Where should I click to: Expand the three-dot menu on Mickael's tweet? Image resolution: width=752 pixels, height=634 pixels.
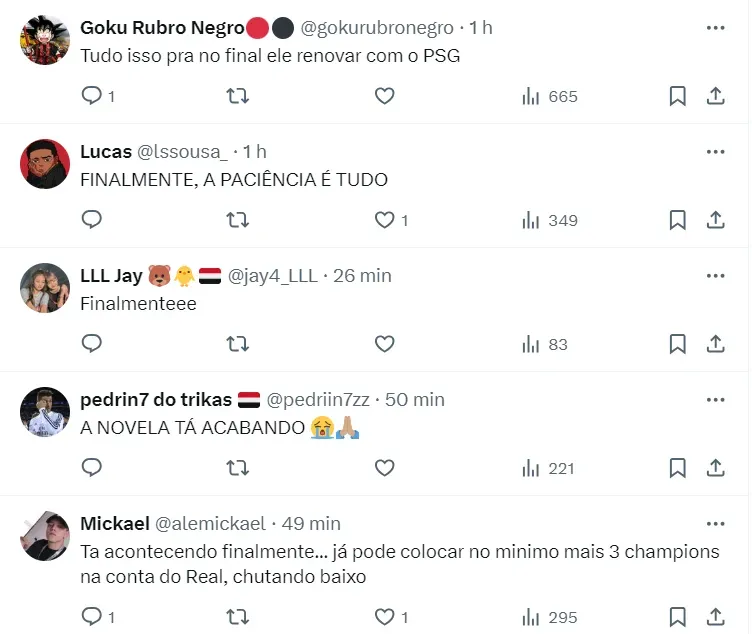(x=715, y=524)
